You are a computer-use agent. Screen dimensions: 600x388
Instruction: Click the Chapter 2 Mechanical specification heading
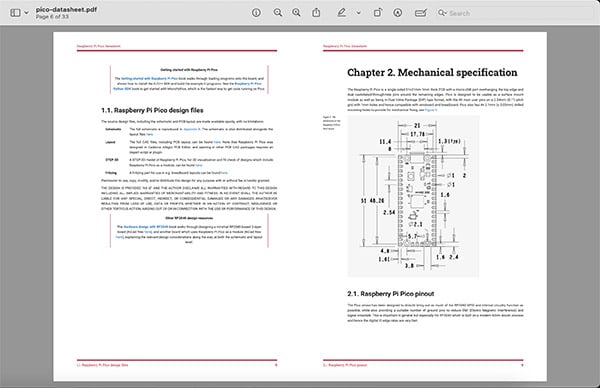click(x=432, y=73)
